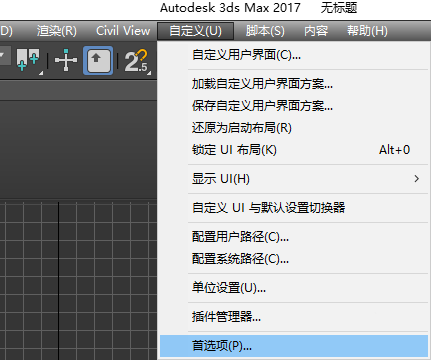Viewport: 431px width, 360px height.
Task: Expand the 显示 UI(H) submenu
Action: [x=293, y=179]
